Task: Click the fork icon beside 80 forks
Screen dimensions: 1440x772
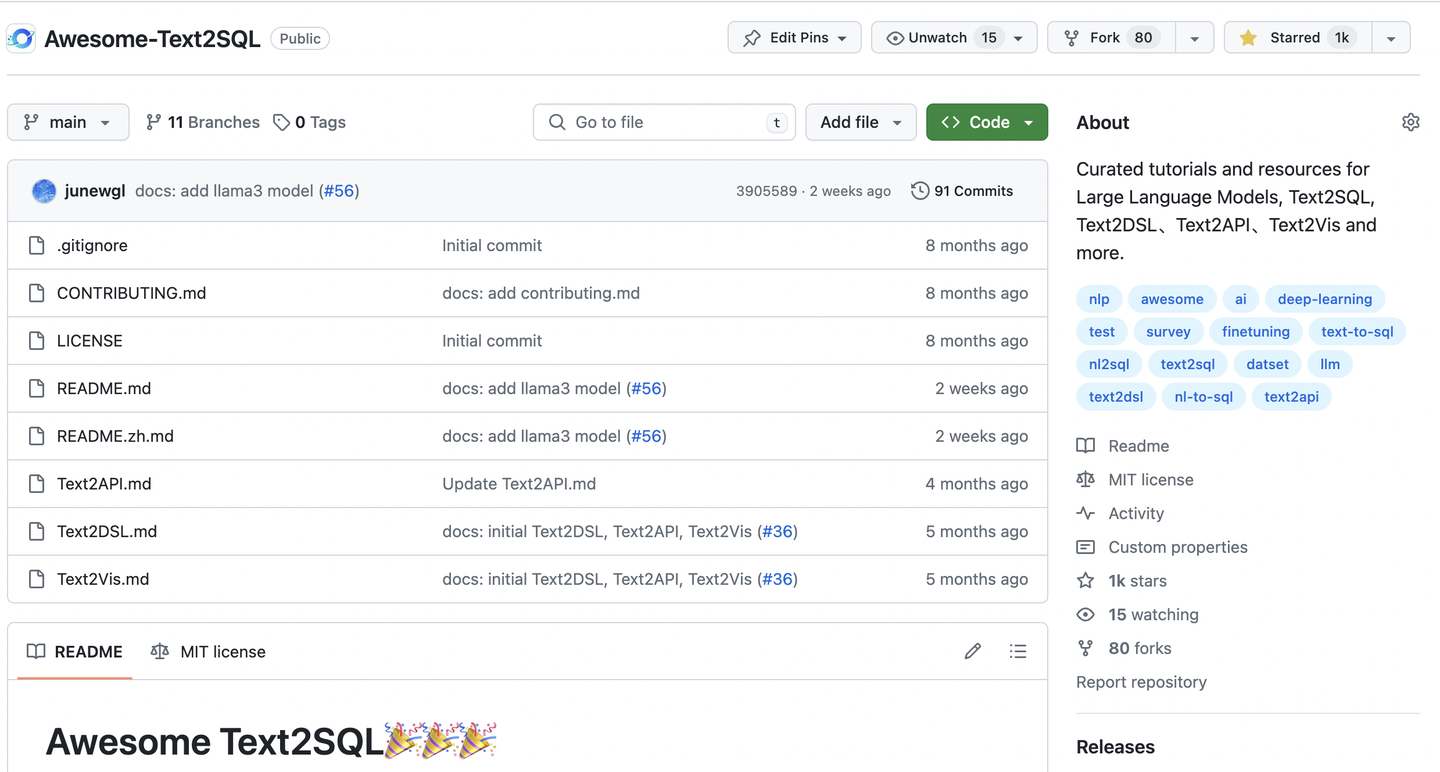Action: point(1085,648)
